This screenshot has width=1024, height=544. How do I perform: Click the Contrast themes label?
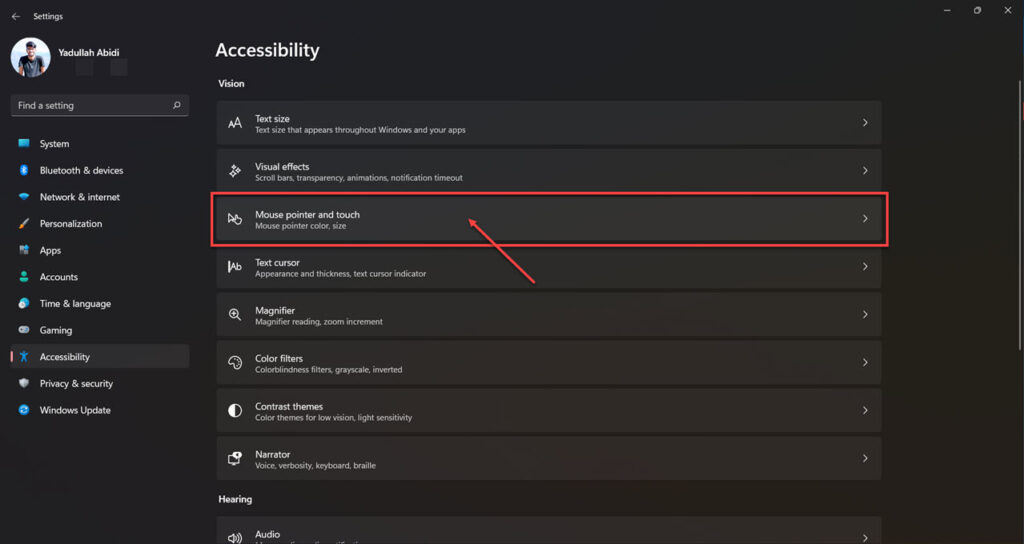[289, 406]
